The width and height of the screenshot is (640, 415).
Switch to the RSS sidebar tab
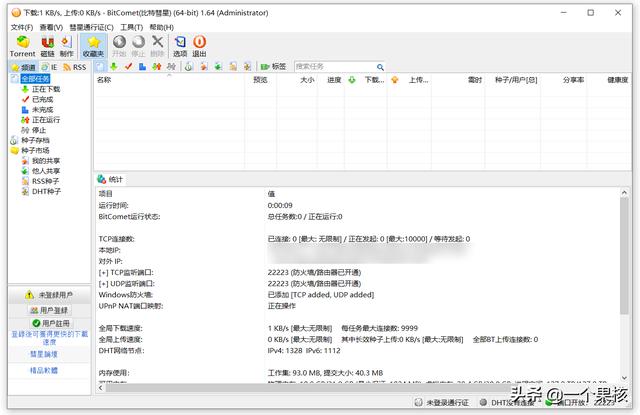pyautogui.click(x=75, y=67)
